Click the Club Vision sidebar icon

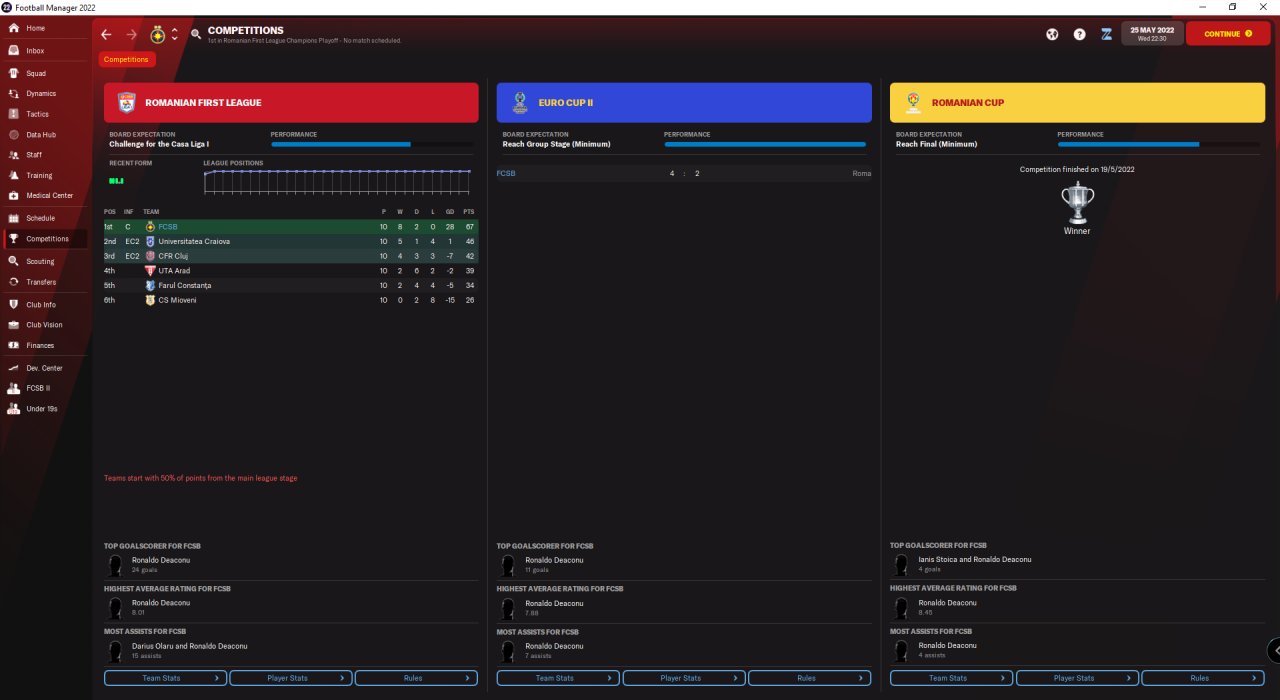point(14,325)
